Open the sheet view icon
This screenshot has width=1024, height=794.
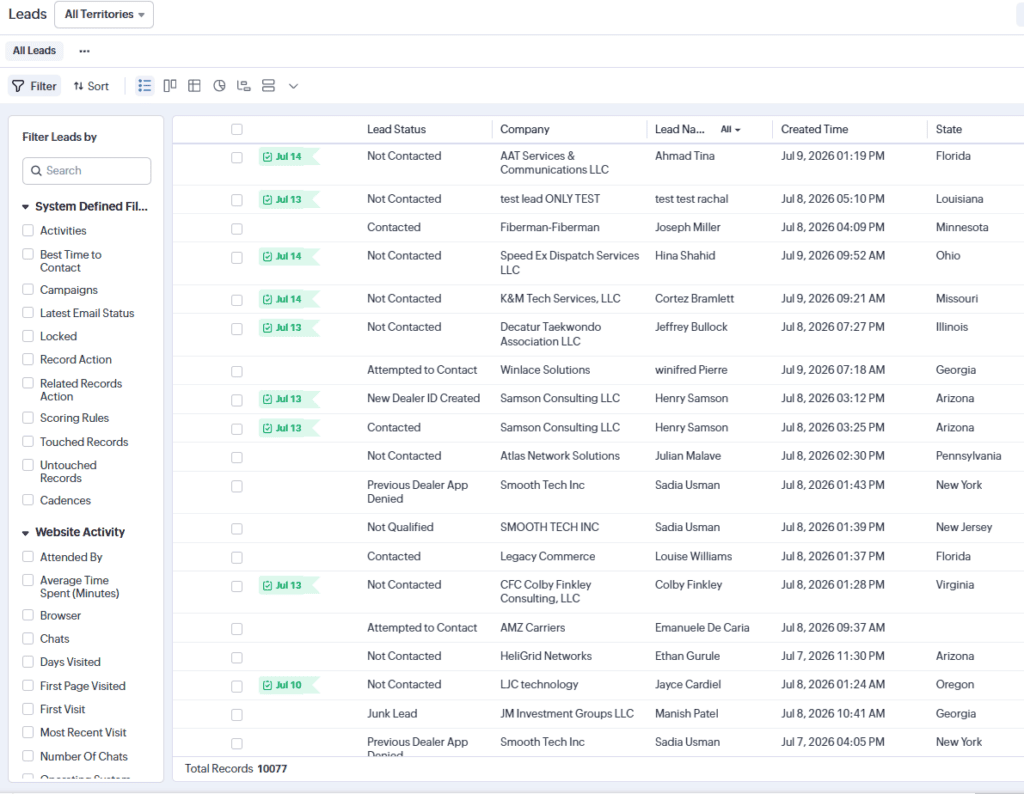click(x=194, y=86)
